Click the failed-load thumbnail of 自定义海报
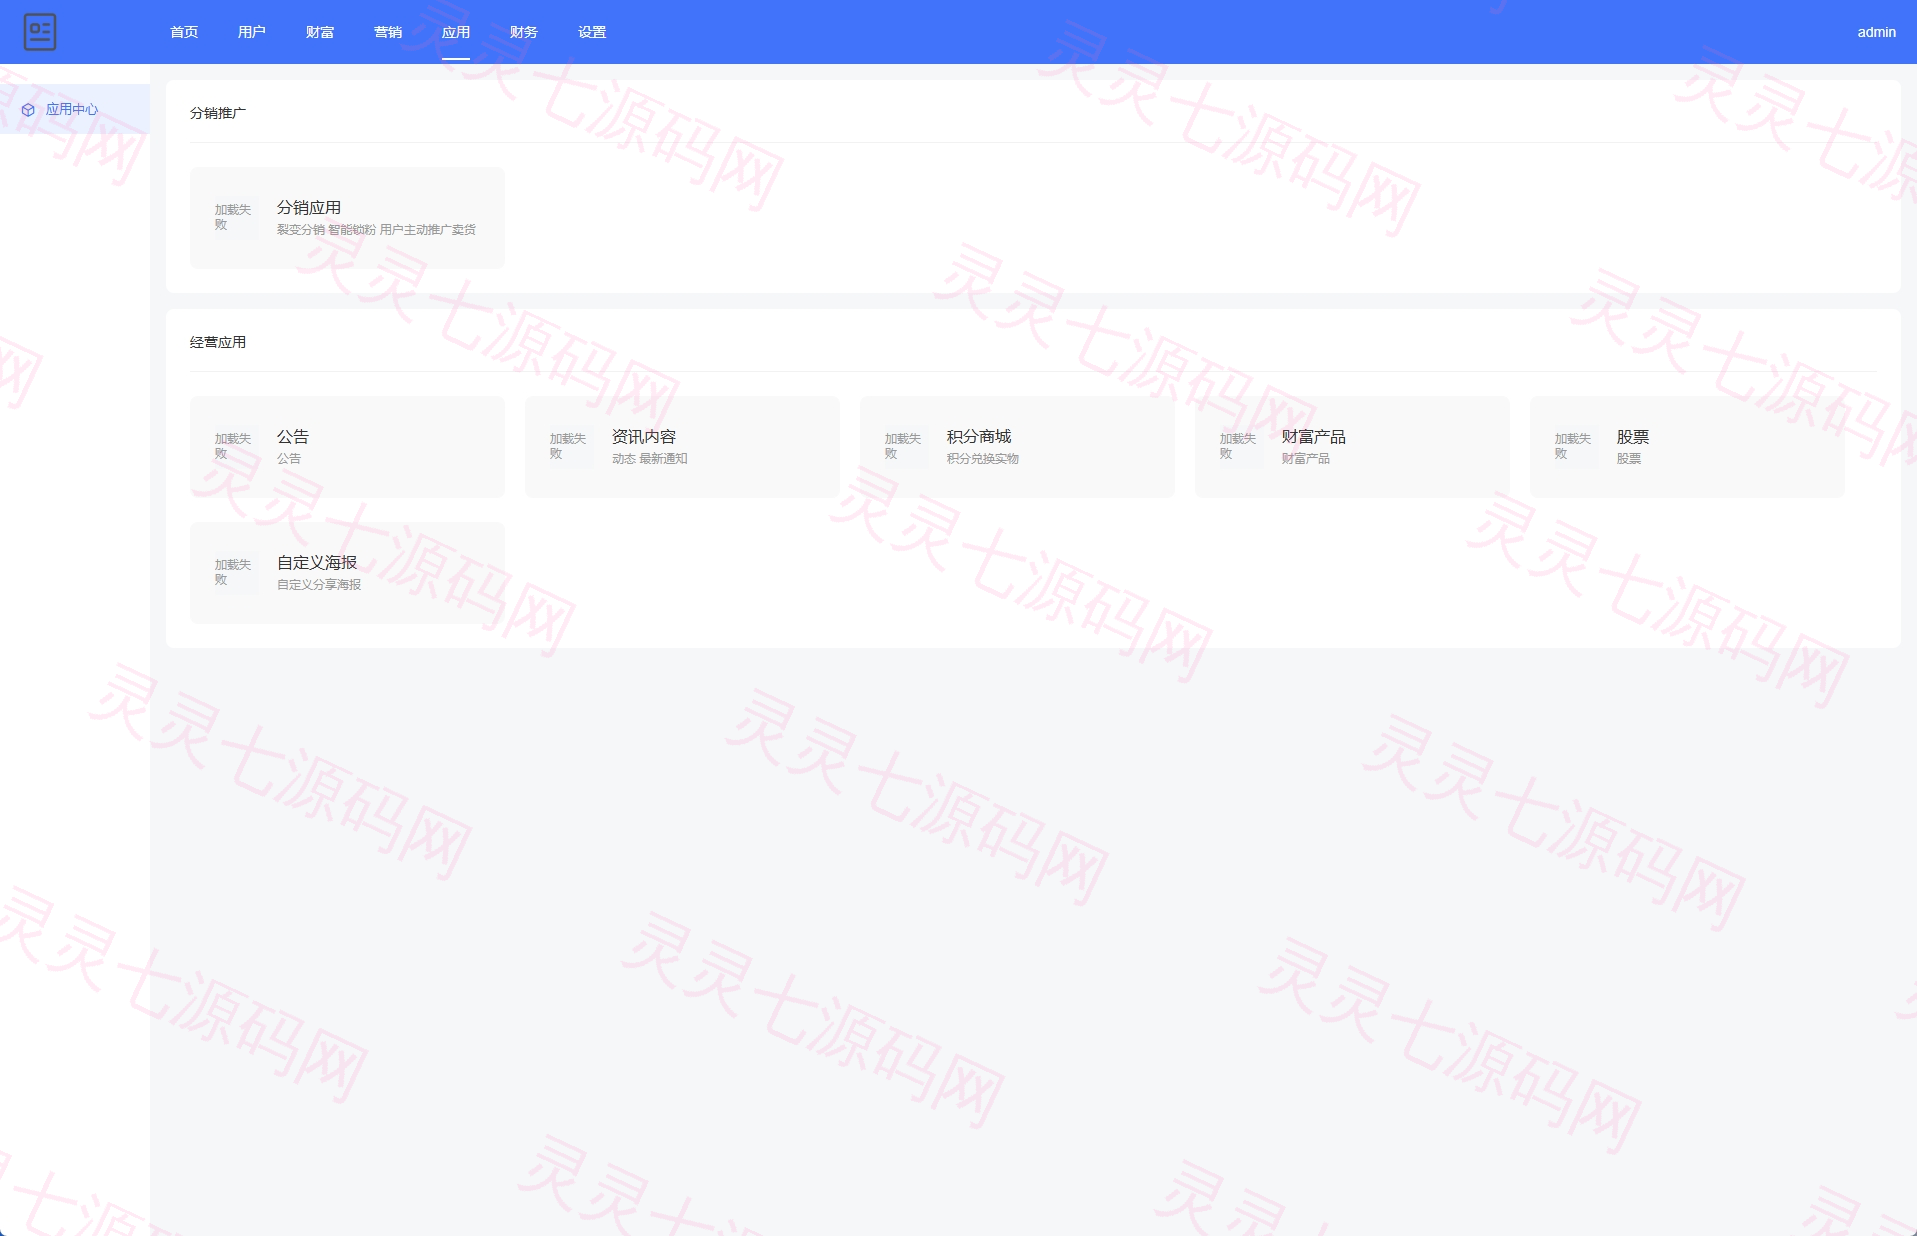This screenshot has width=1917, height=1236. (235, 572)
